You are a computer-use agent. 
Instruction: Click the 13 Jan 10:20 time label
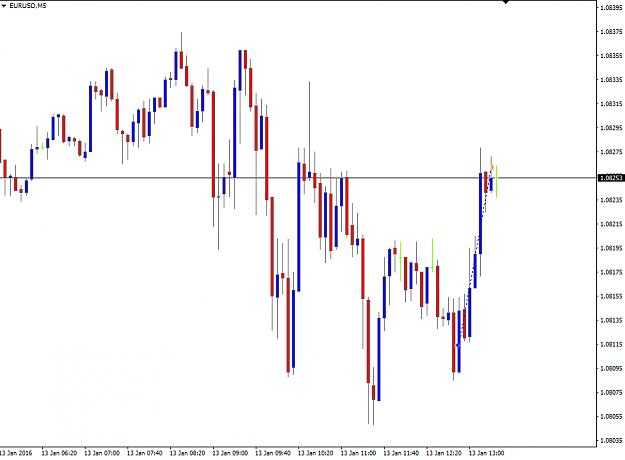click(x=316, y=453)
